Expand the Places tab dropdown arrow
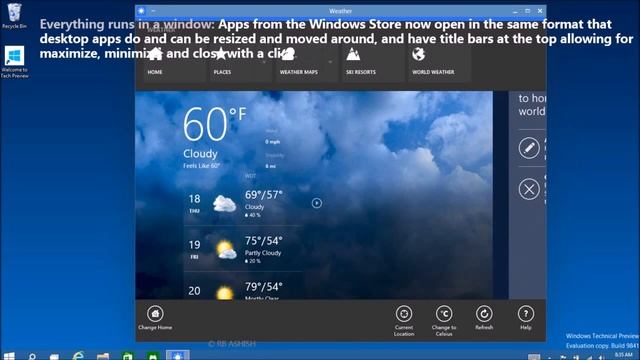 (264, 62)
